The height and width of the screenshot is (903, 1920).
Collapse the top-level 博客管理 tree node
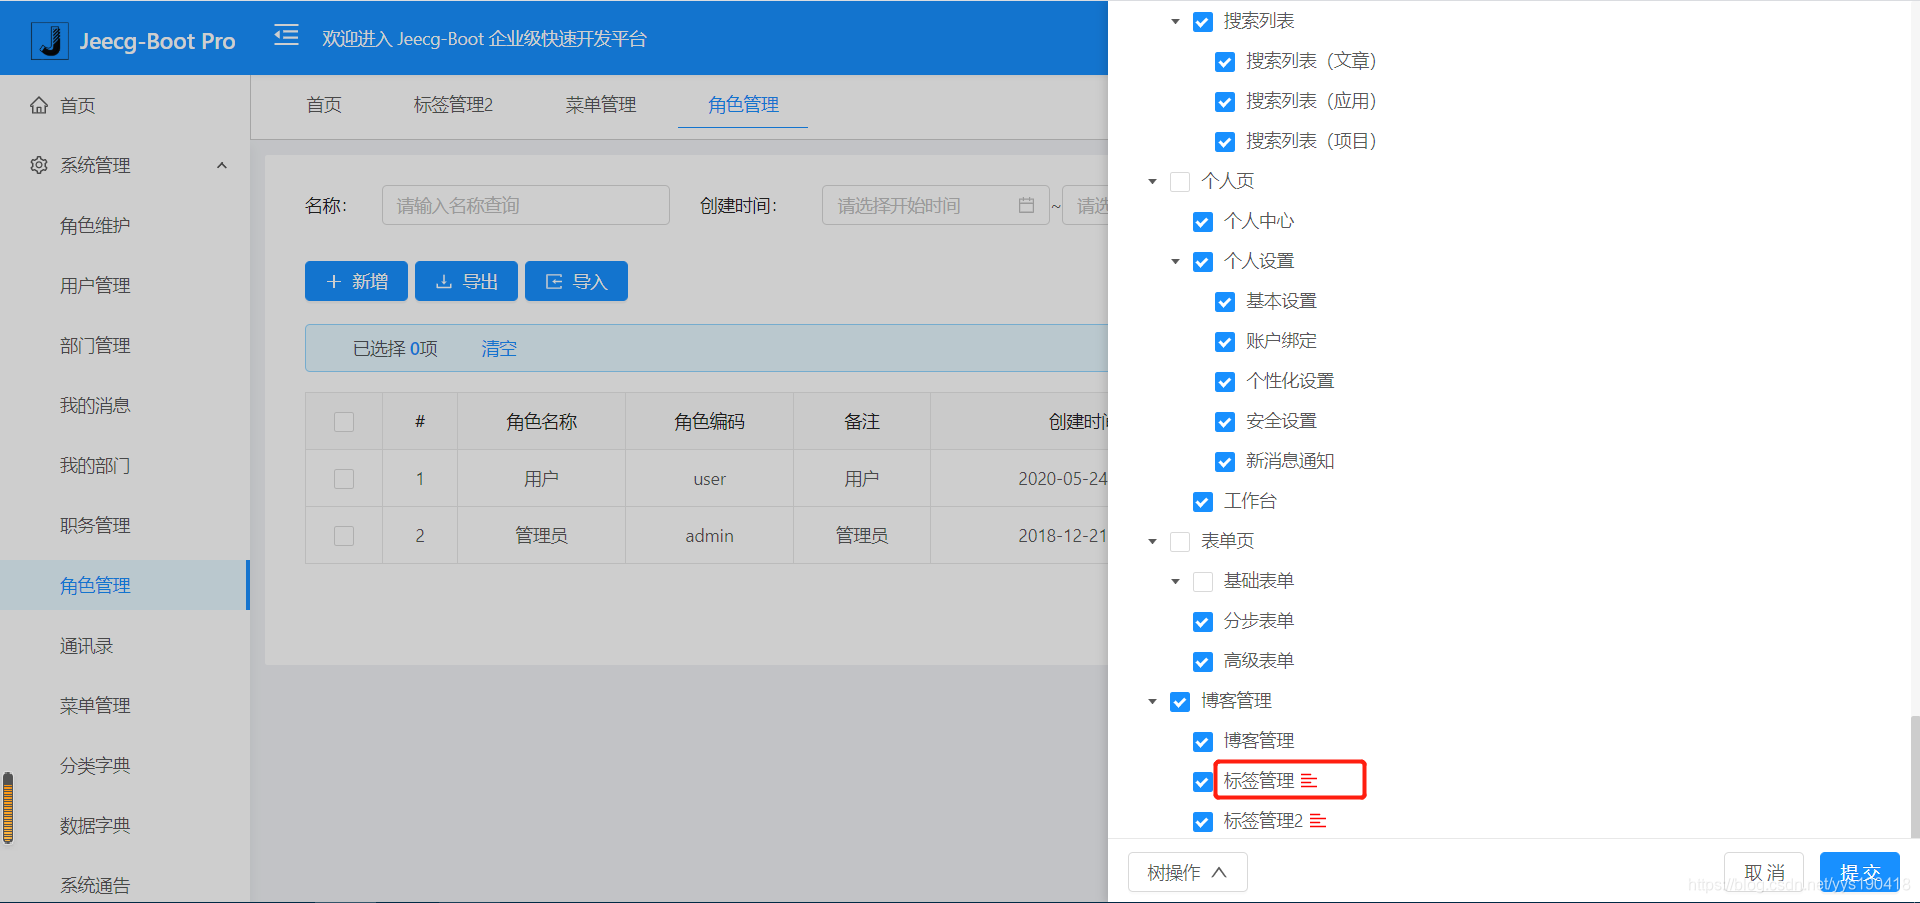(1152, 701)
